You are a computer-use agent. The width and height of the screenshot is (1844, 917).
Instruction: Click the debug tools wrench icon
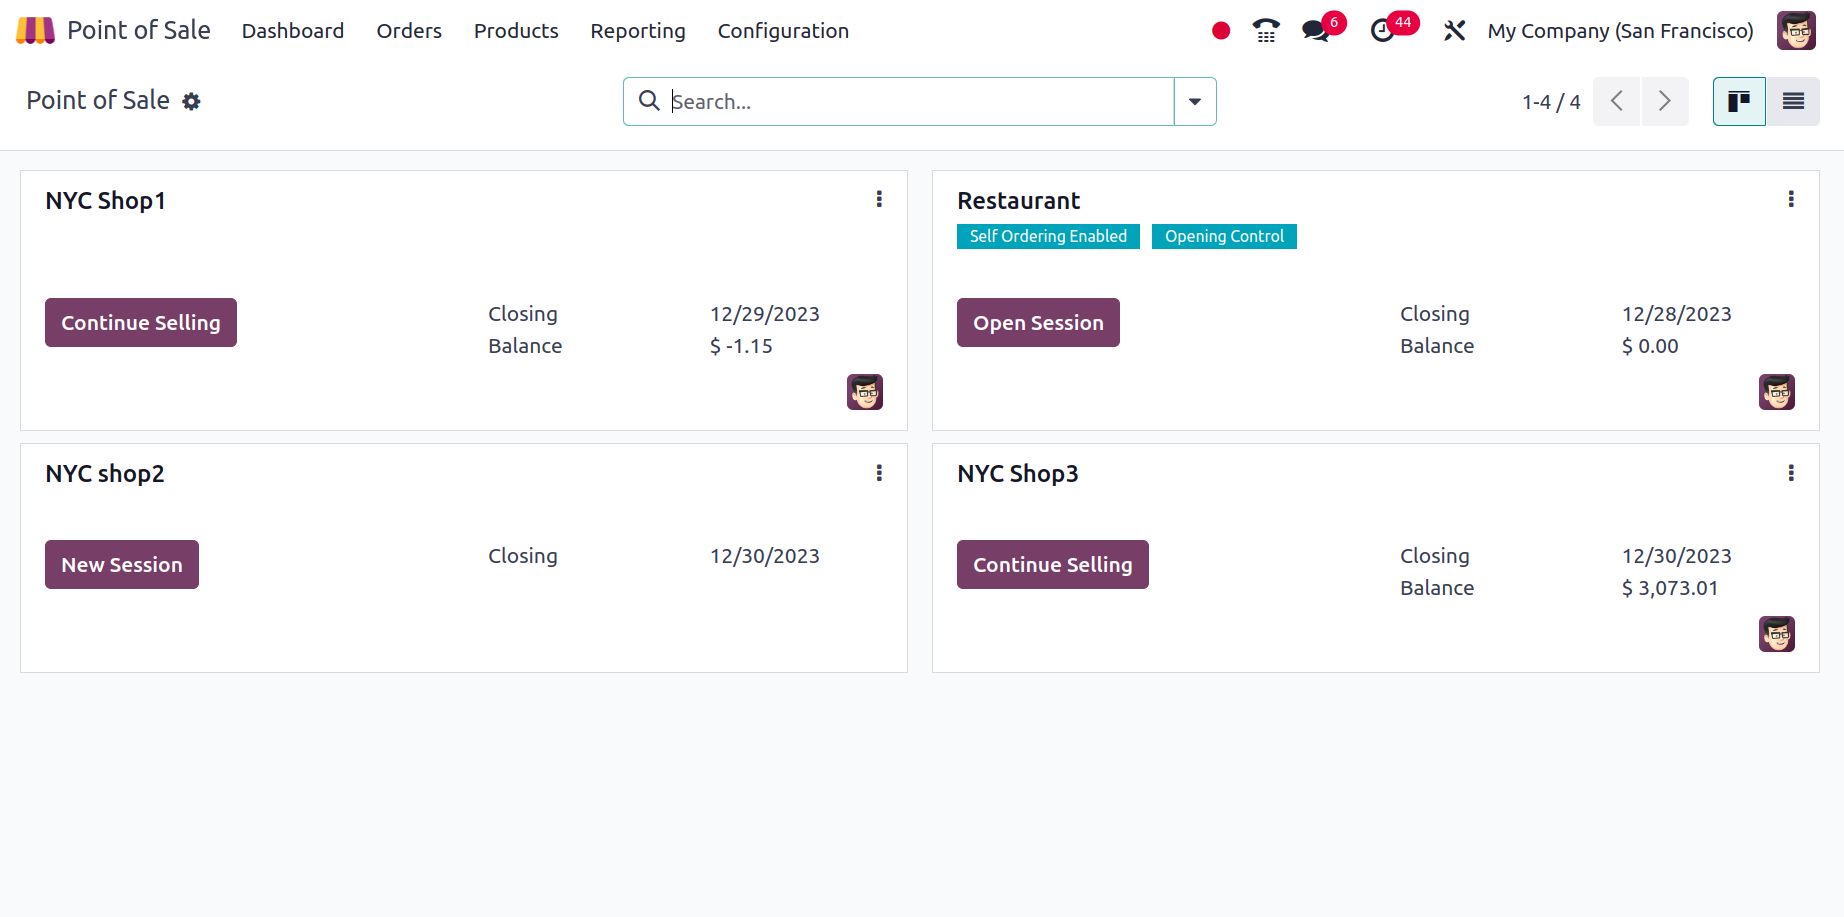[1454, 31]
